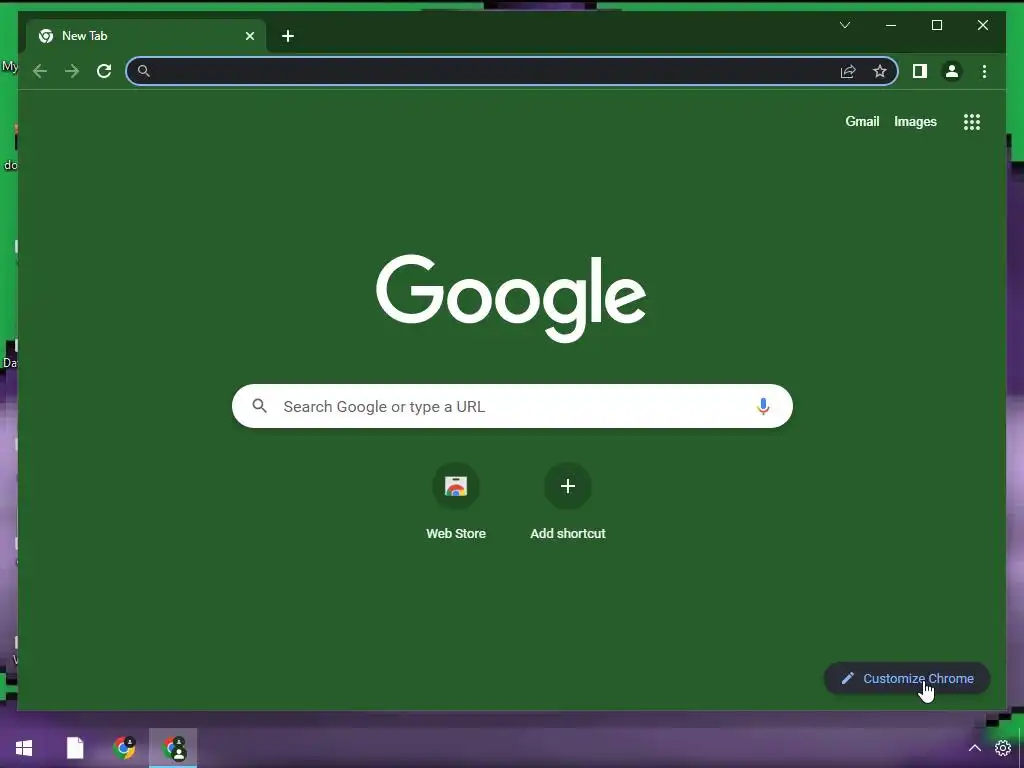The image size is (1024, 768).
Task: Click the magnifier icon in Google search box
Action: (x=259, y=406)
